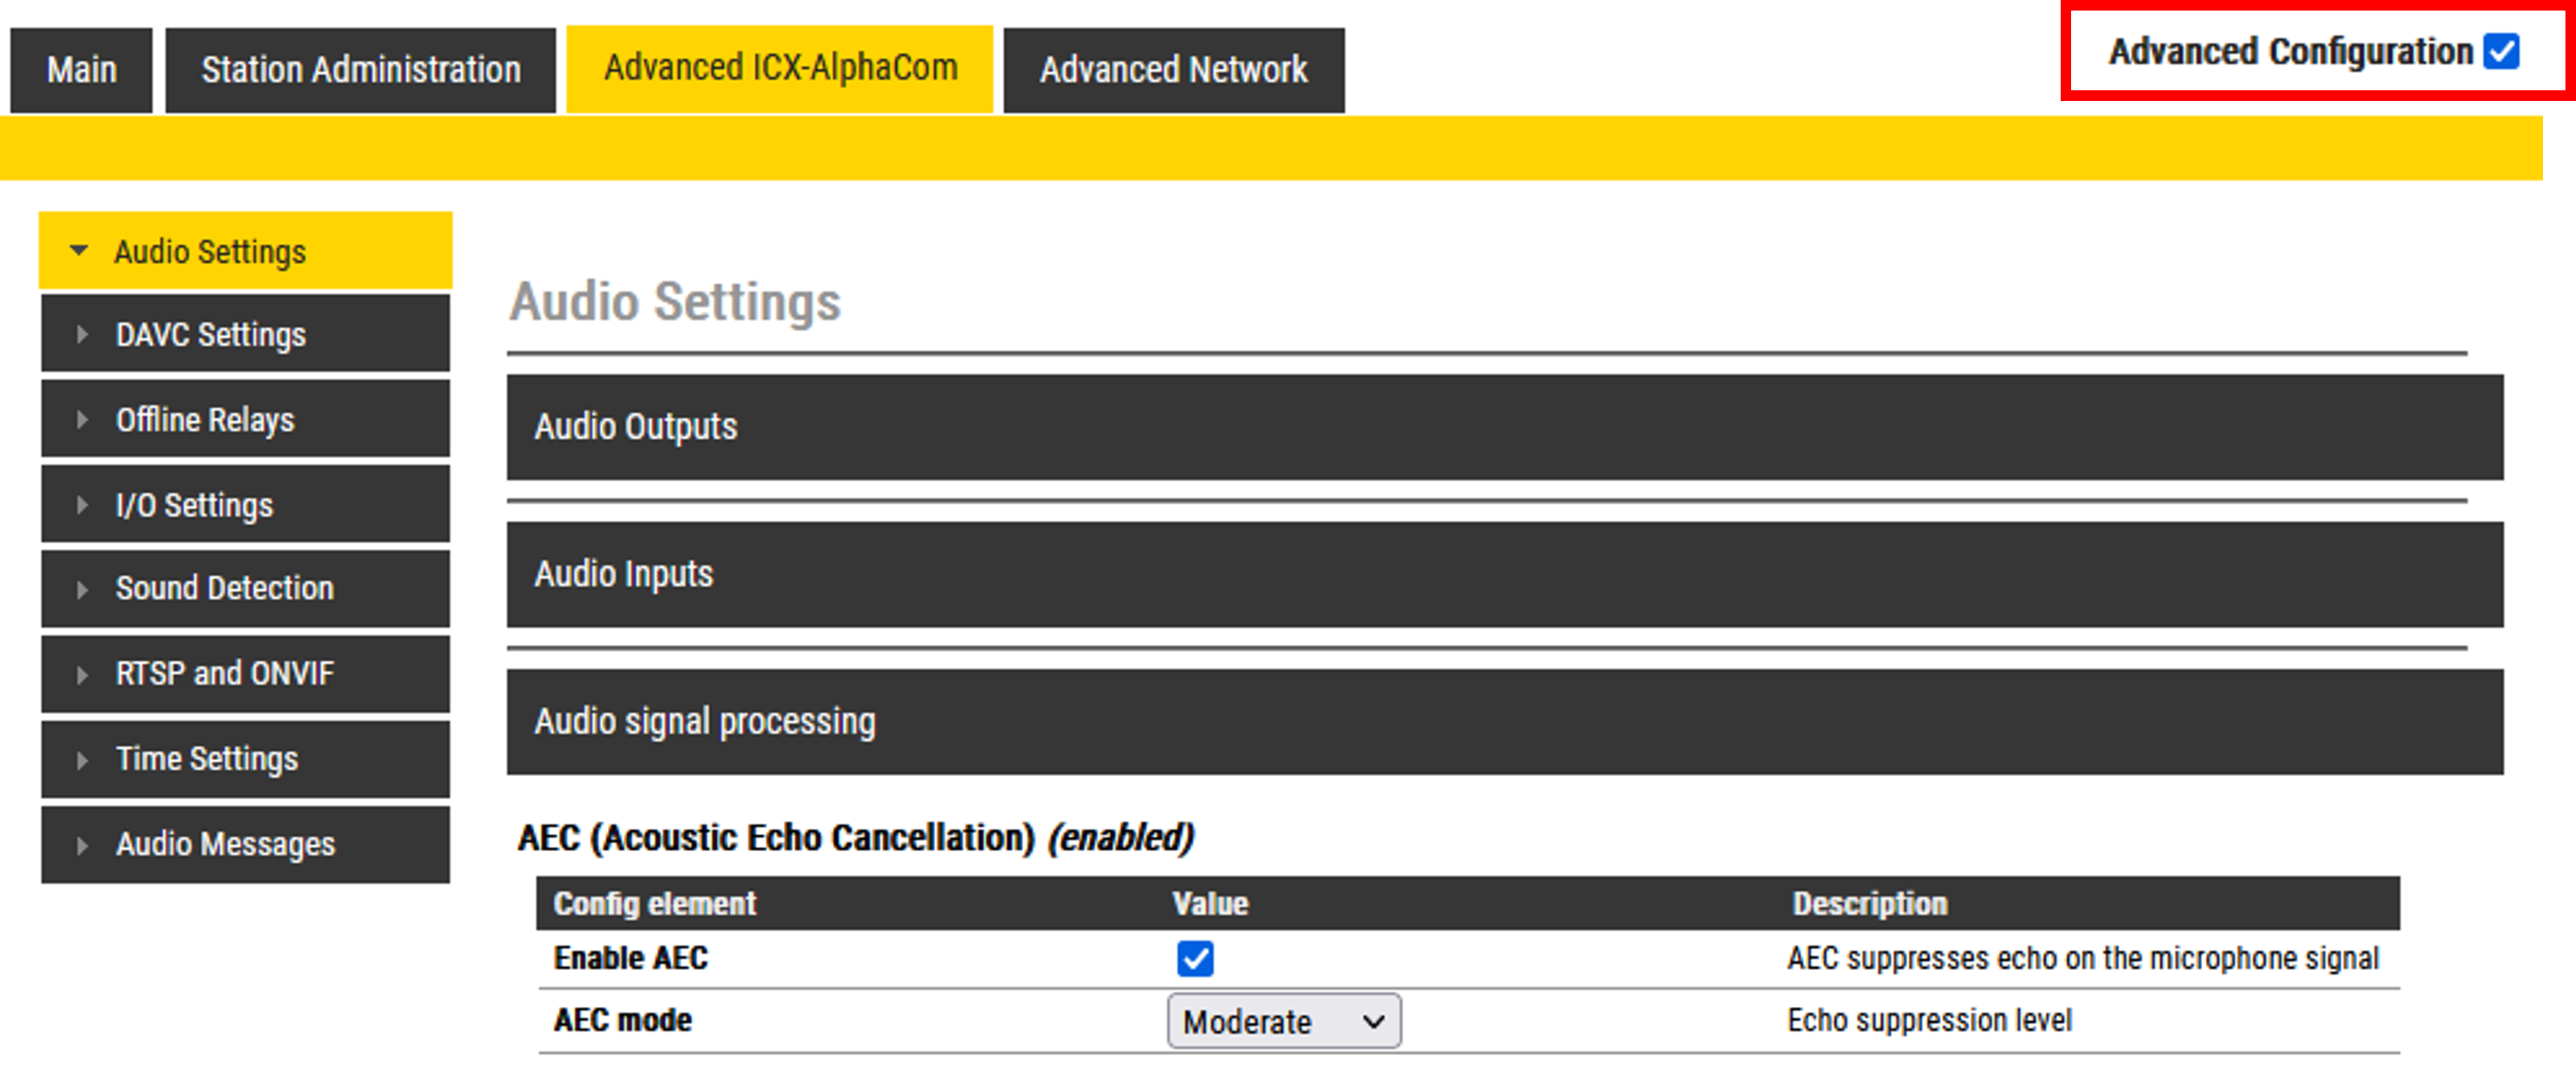Open Time Settings in the sidebar
Viewport: 2576px width, 1086px height.
pos(207,759)
